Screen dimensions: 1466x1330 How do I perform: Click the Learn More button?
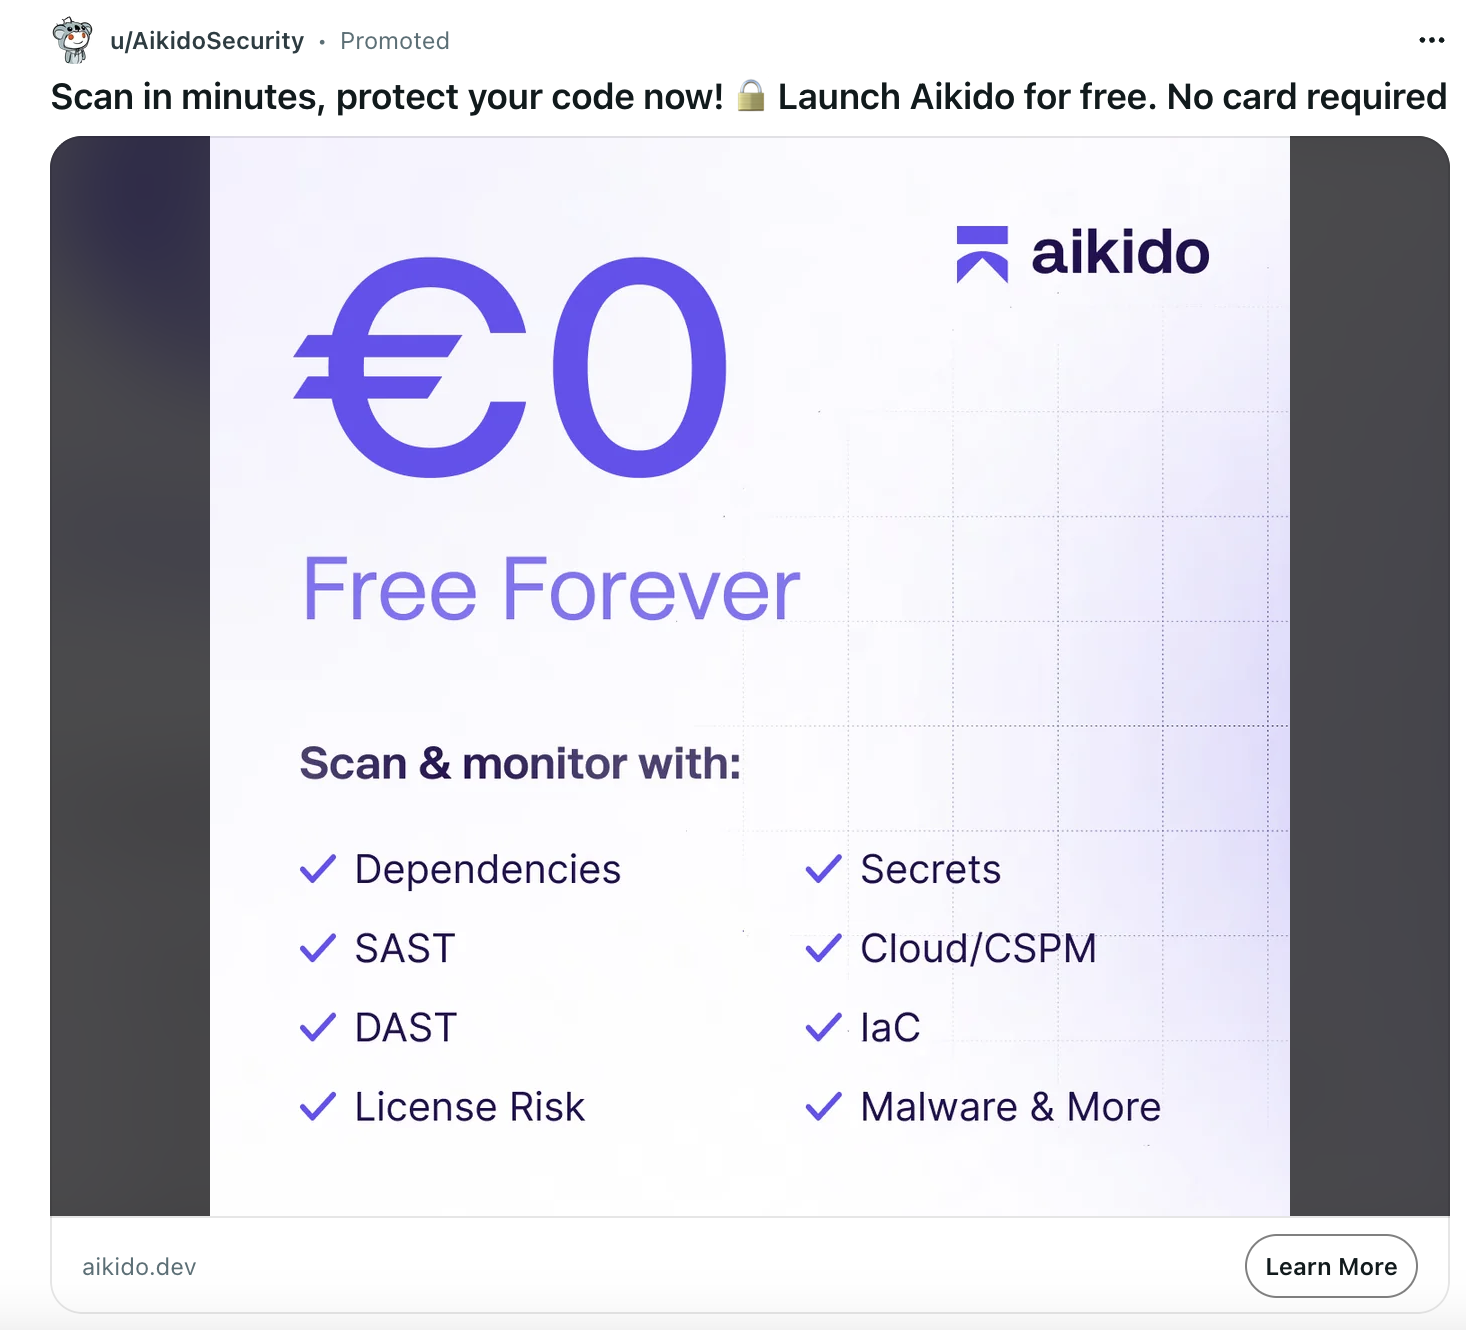[1331, 1266]
